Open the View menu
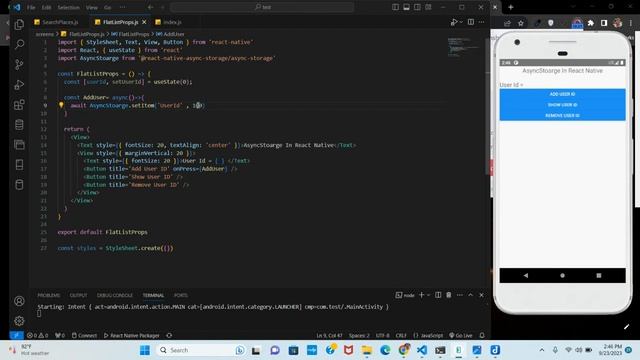640x360 pixels. point(92,7)
